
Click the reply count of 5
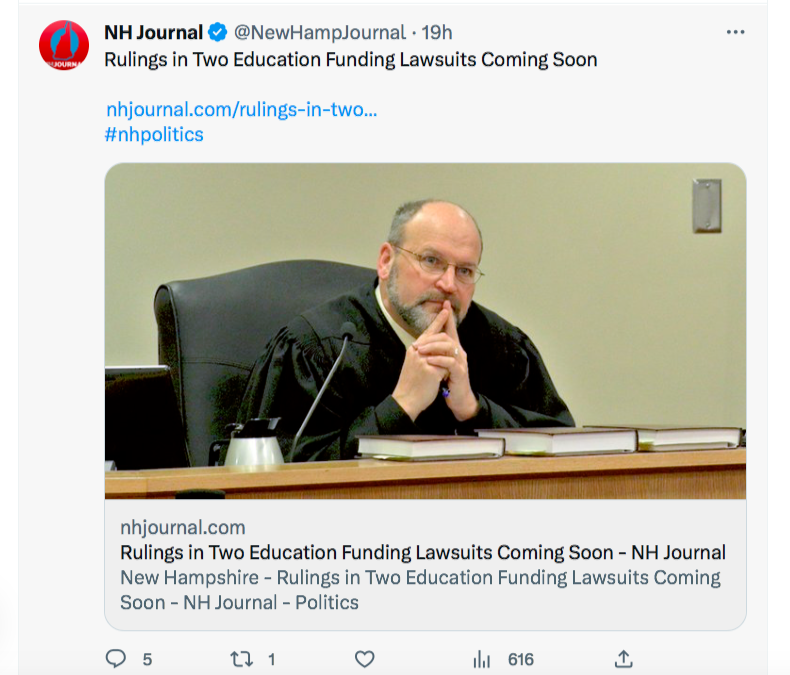147,659
